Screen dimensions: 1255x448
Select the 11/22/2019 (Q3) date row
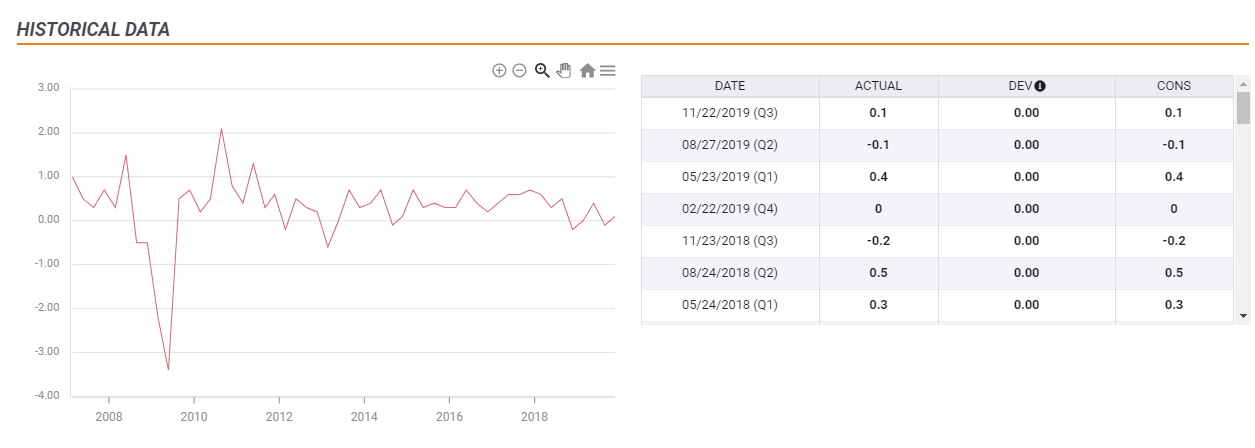click(x=729, y=113)
